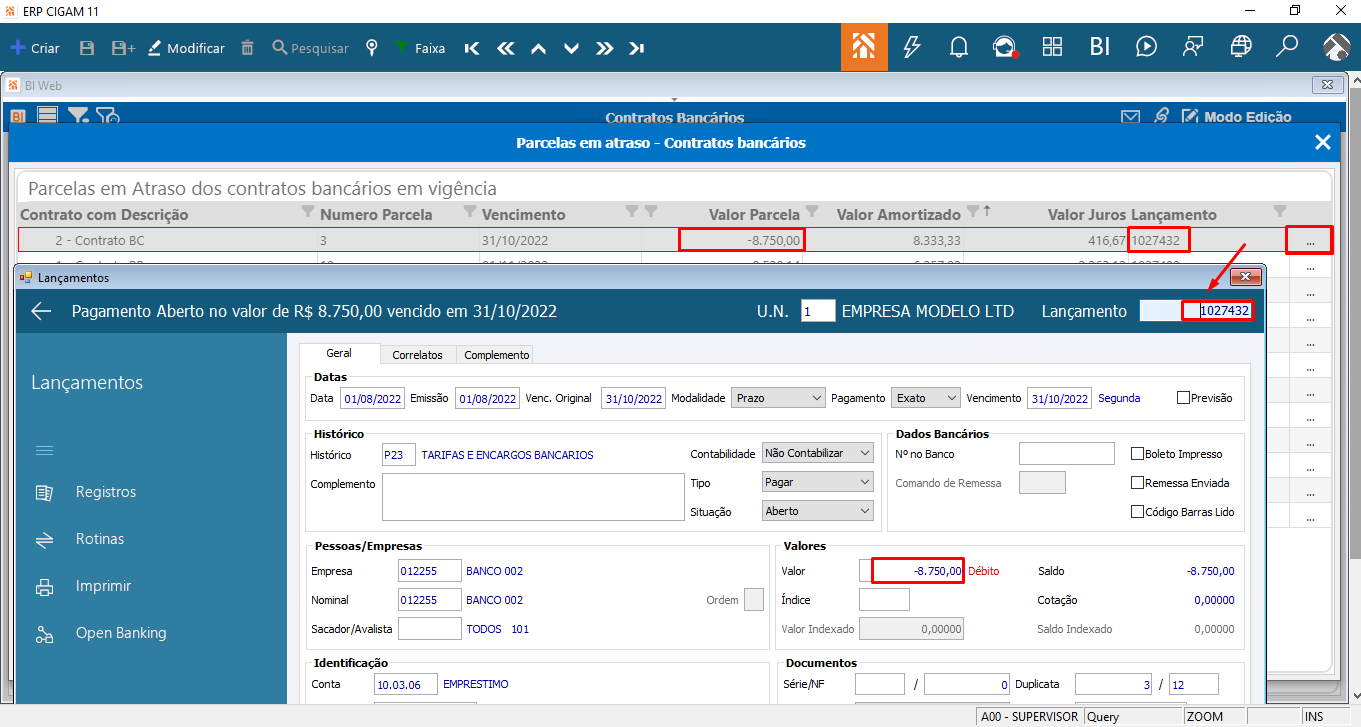Click the Complemento text area
Image resolution: width=1361 pixels, height=727 pixels.
tap(531, 497)
